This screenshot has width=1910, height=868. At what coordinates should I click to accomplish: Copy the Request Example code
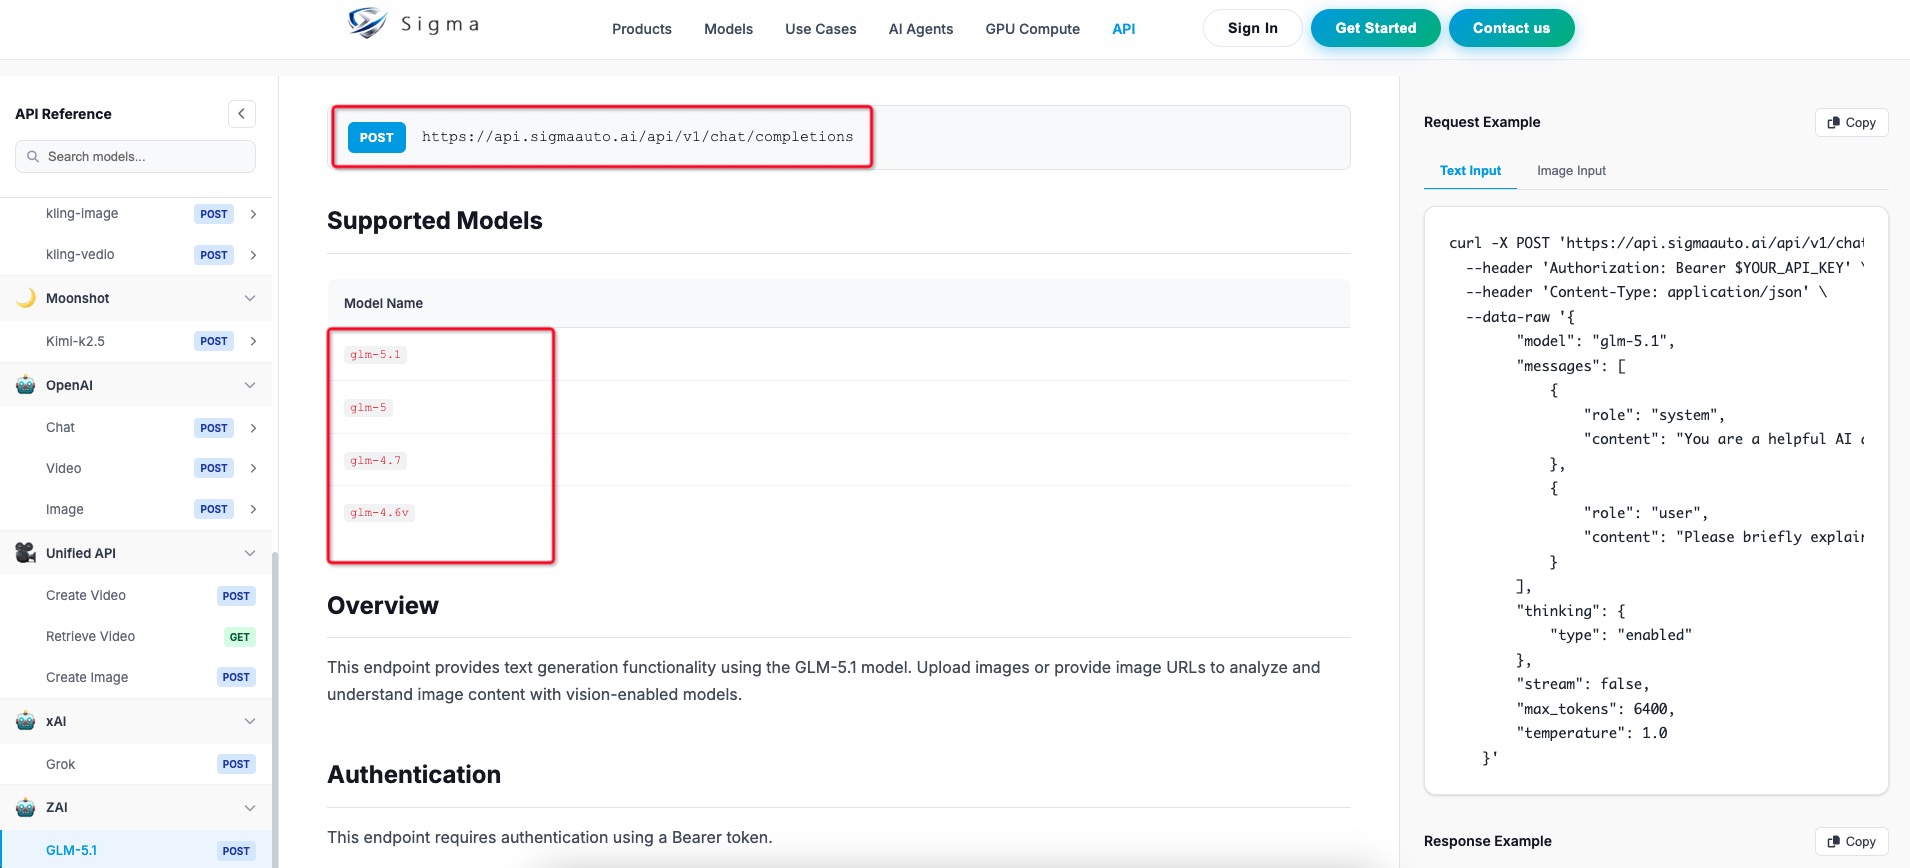[x=1852, y=123]
